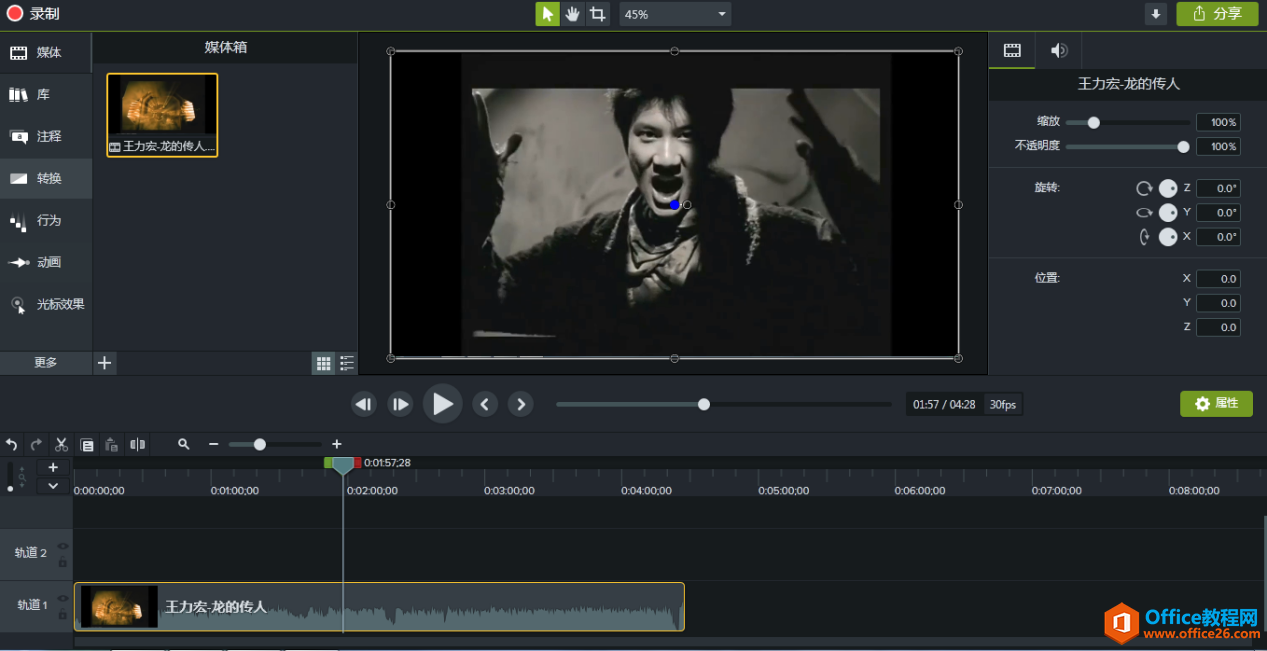Jump to previous marker with left chevron
This screenshot has height=651, width=1267.
(x=485, y=405)
